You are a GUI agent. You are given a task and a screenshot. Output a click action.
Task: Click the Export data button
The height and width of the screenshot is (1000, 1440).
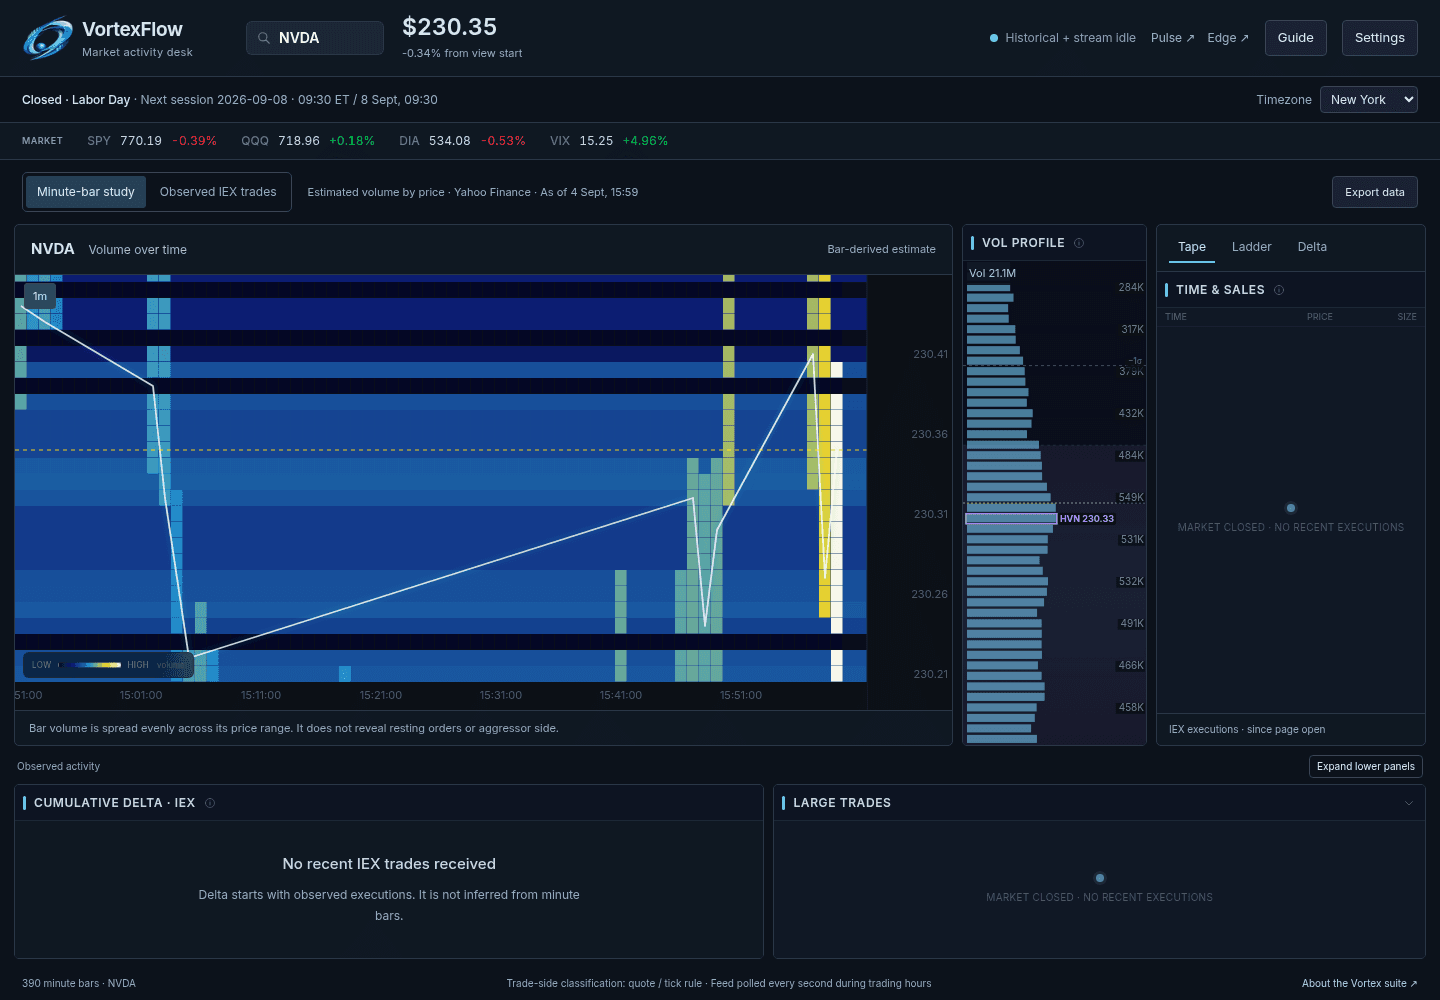1375,192
